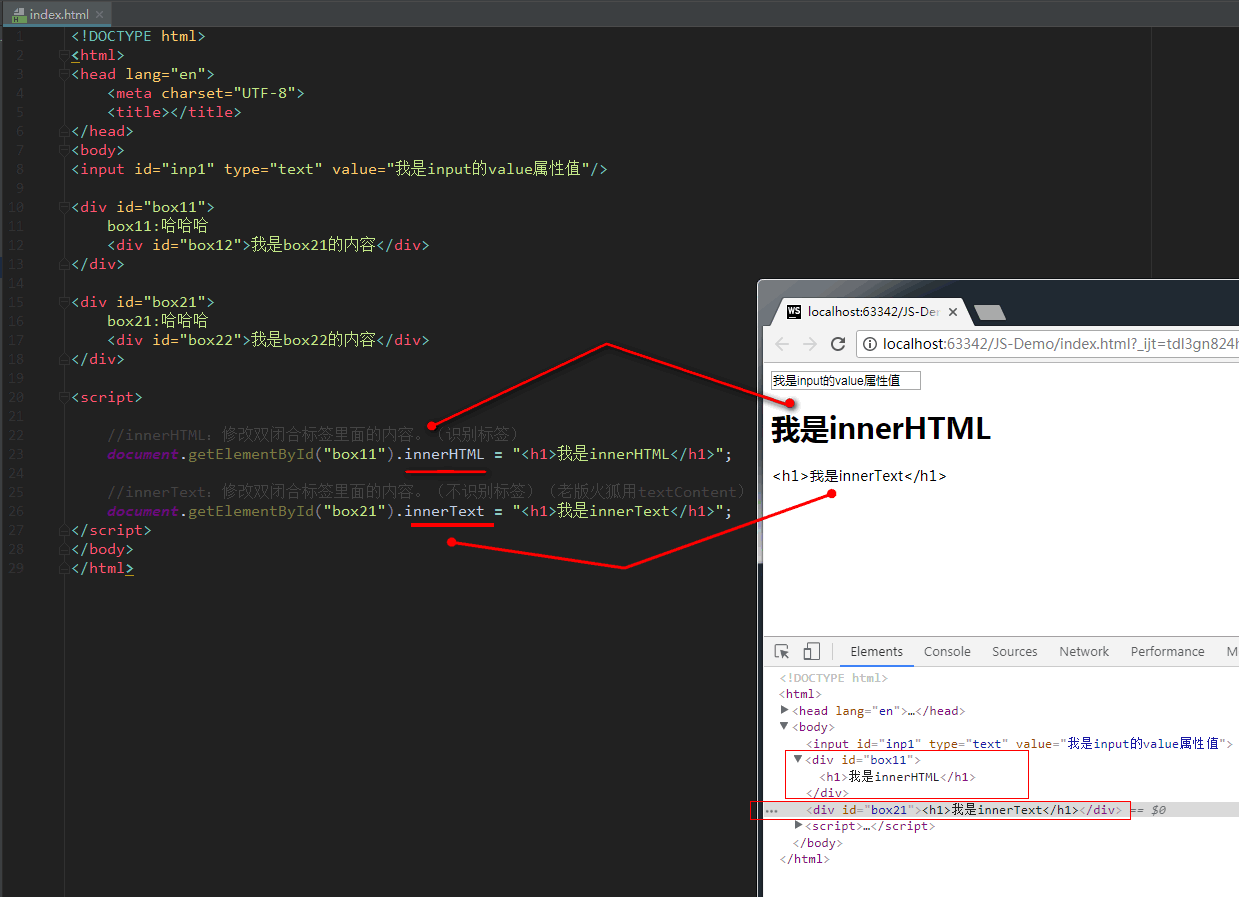The height and width of the screenshot is (897, 1239).
Task: Click the box21:哈哈哈 code line
Action: coord(157,321)
